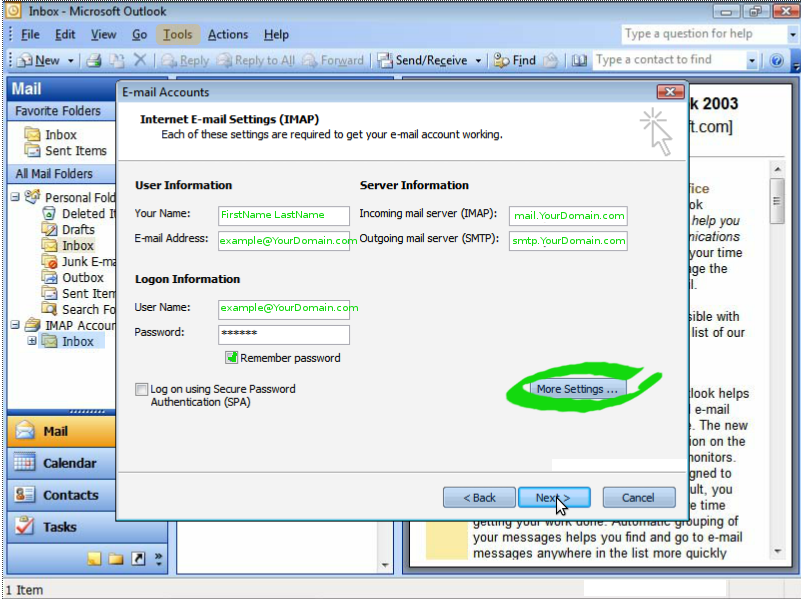The height and width of the screenshot is (599, 801).
Task: Open the Address Book icon
Action: tap(578, 60)
